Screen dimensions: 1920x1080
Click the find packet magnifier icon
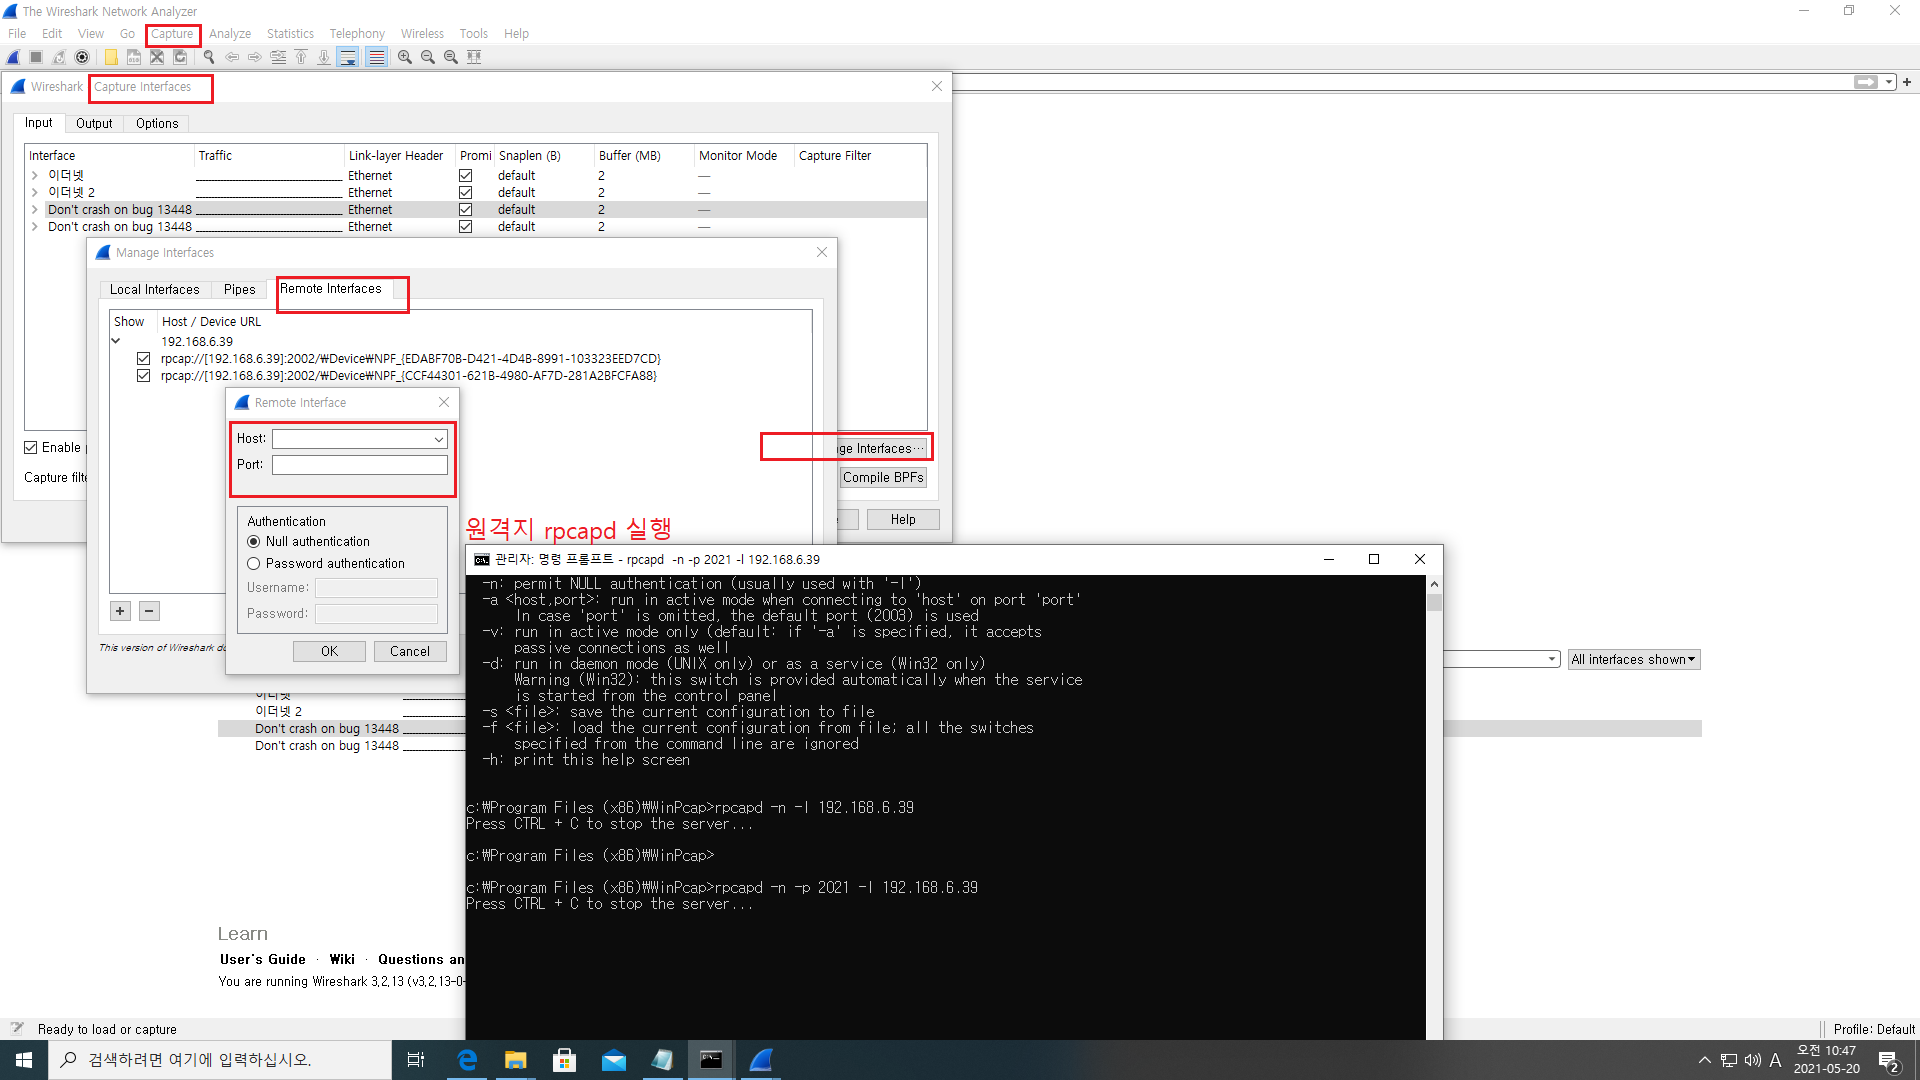pyautogui.click(x=209, y=57)
